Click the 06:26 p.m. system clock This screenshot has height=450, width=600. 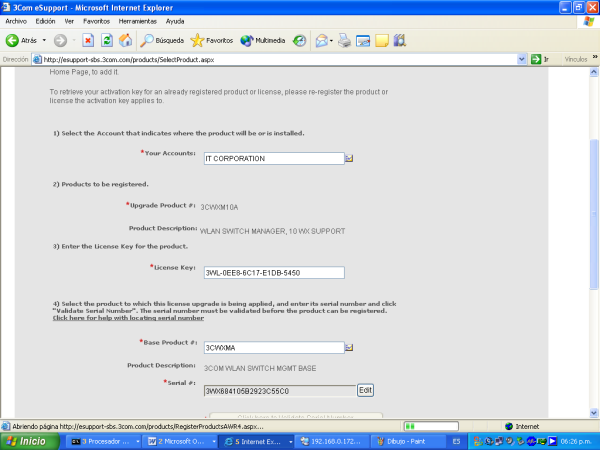[576, 442]
